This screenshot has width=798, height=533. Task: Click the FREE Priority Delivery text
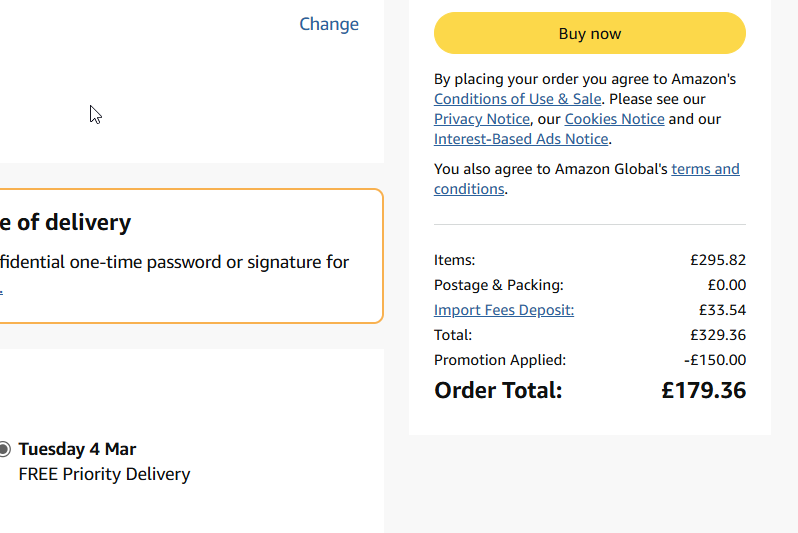pos(104,474)
